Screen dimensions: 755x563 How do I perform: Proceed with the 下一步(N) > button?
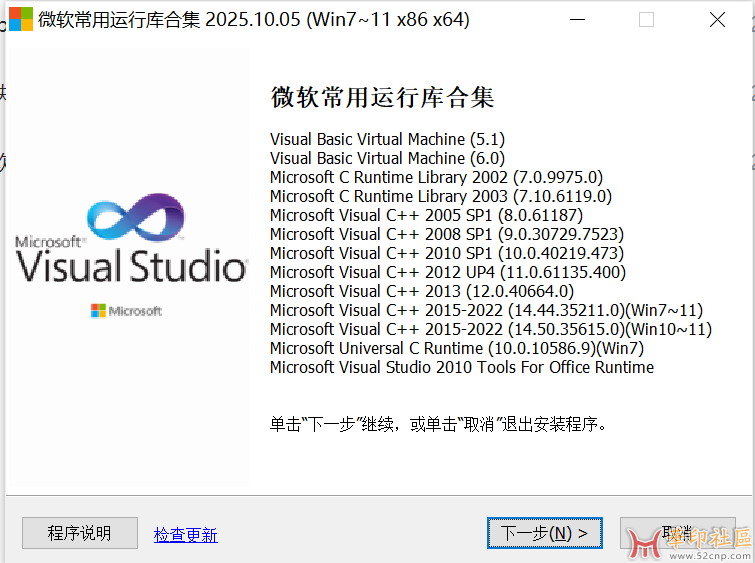tap(544, 533)
